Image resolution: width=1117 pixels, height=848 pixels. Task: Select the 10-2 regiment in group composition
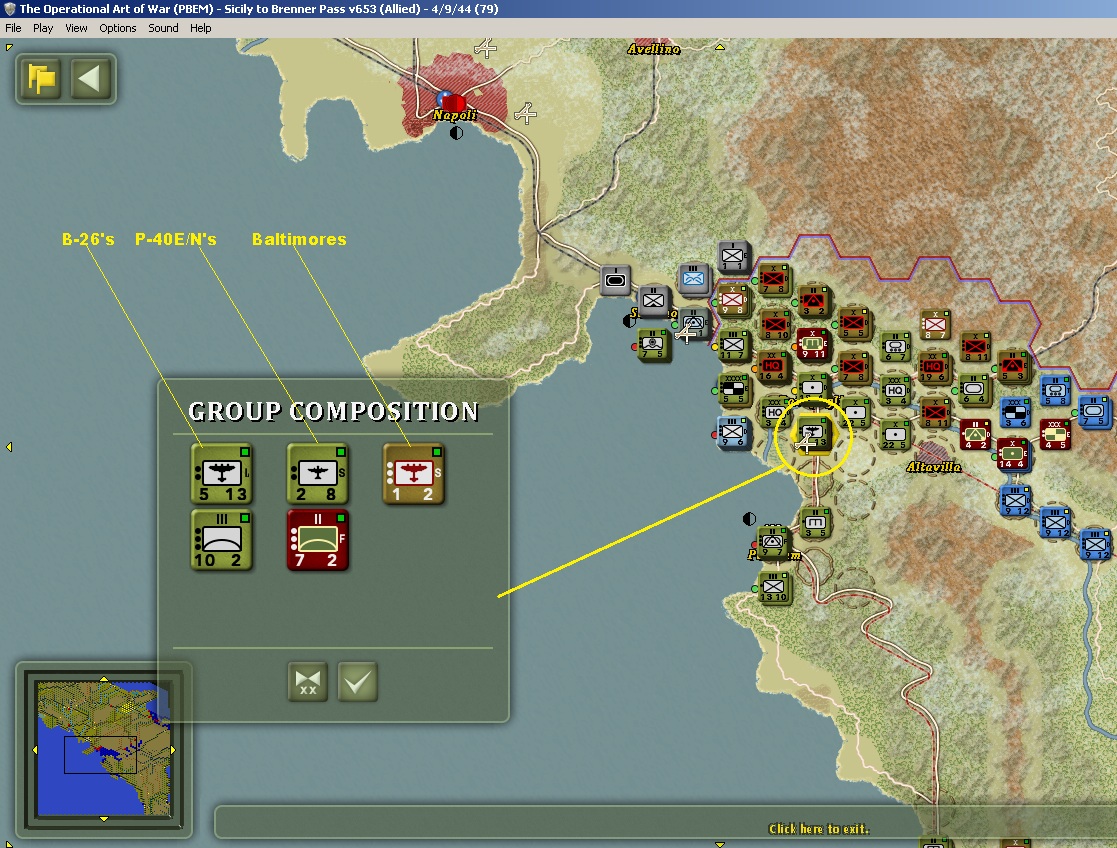coord(222,539)
